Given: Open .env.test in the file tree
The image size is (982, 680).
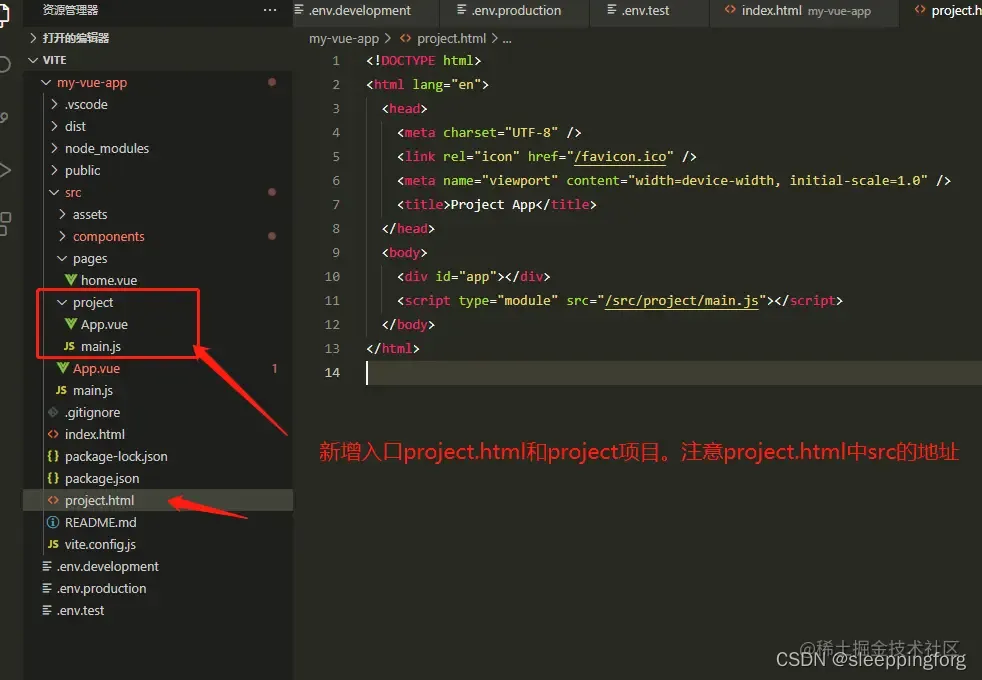Looking at the screenshot, I should [x=80, y=610].
